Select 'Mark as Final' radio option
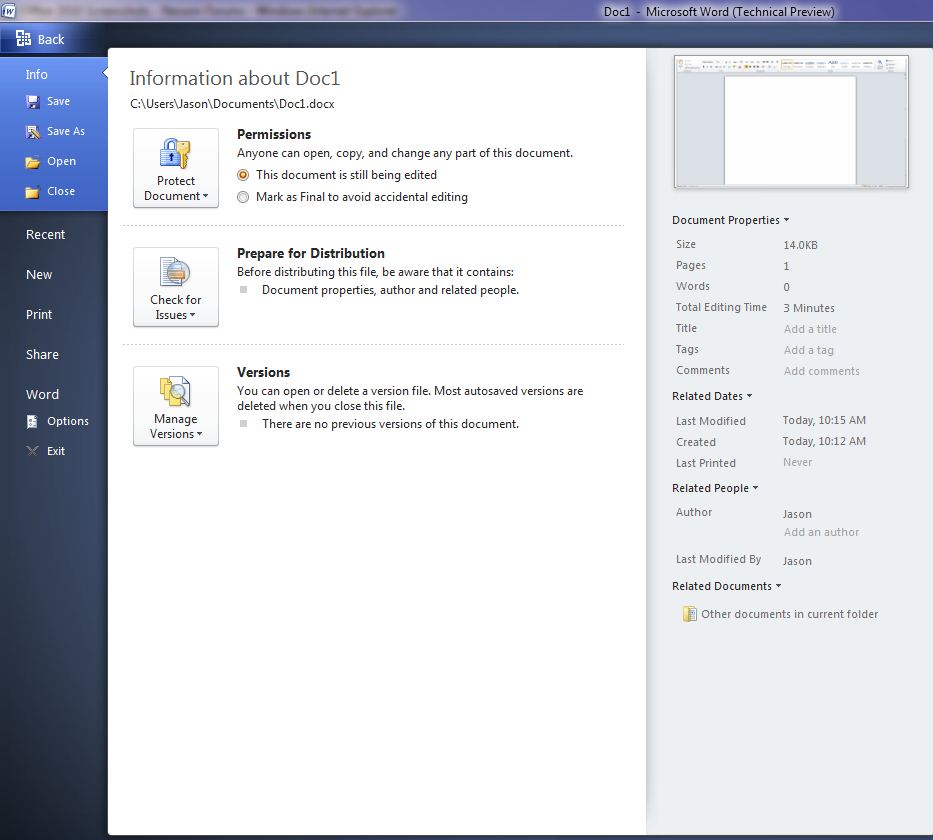This screenshot has width=933, height=840. tap(243, 197)
